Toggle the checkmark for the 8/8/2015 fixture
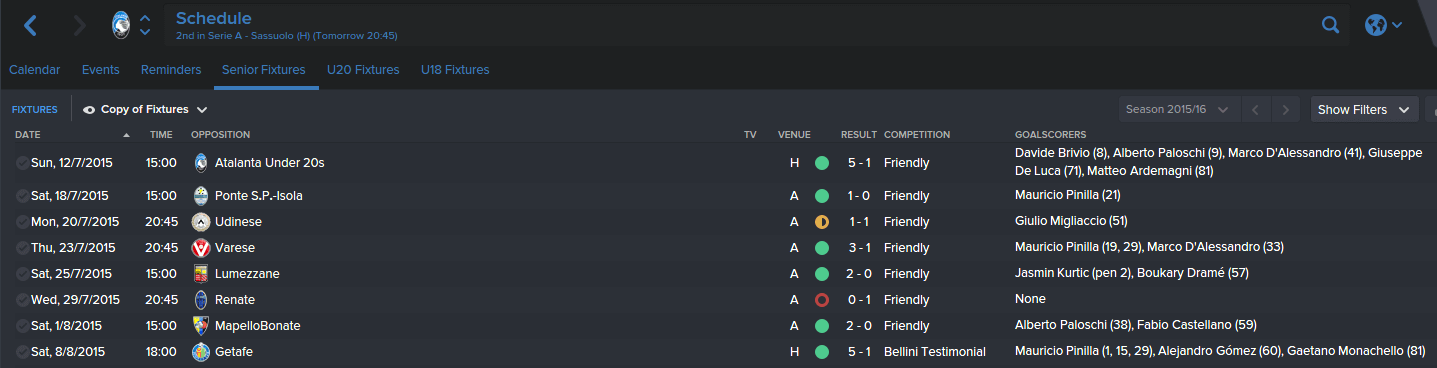The image size is (1437, 368). point(22,352)
